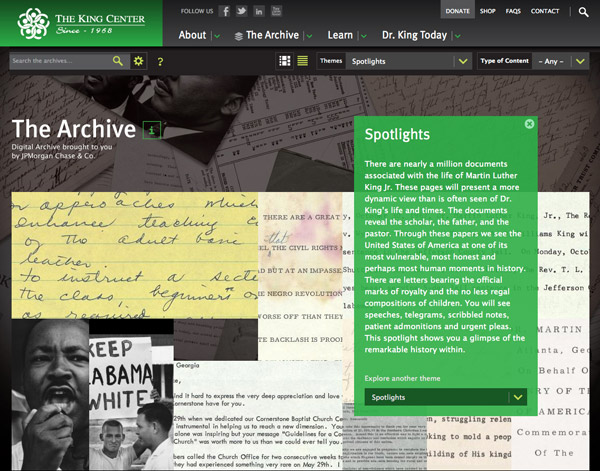Viewport: 600px width, 471px height.
Task: Open the Type of Content dropdown
Action: coord(580,61)
